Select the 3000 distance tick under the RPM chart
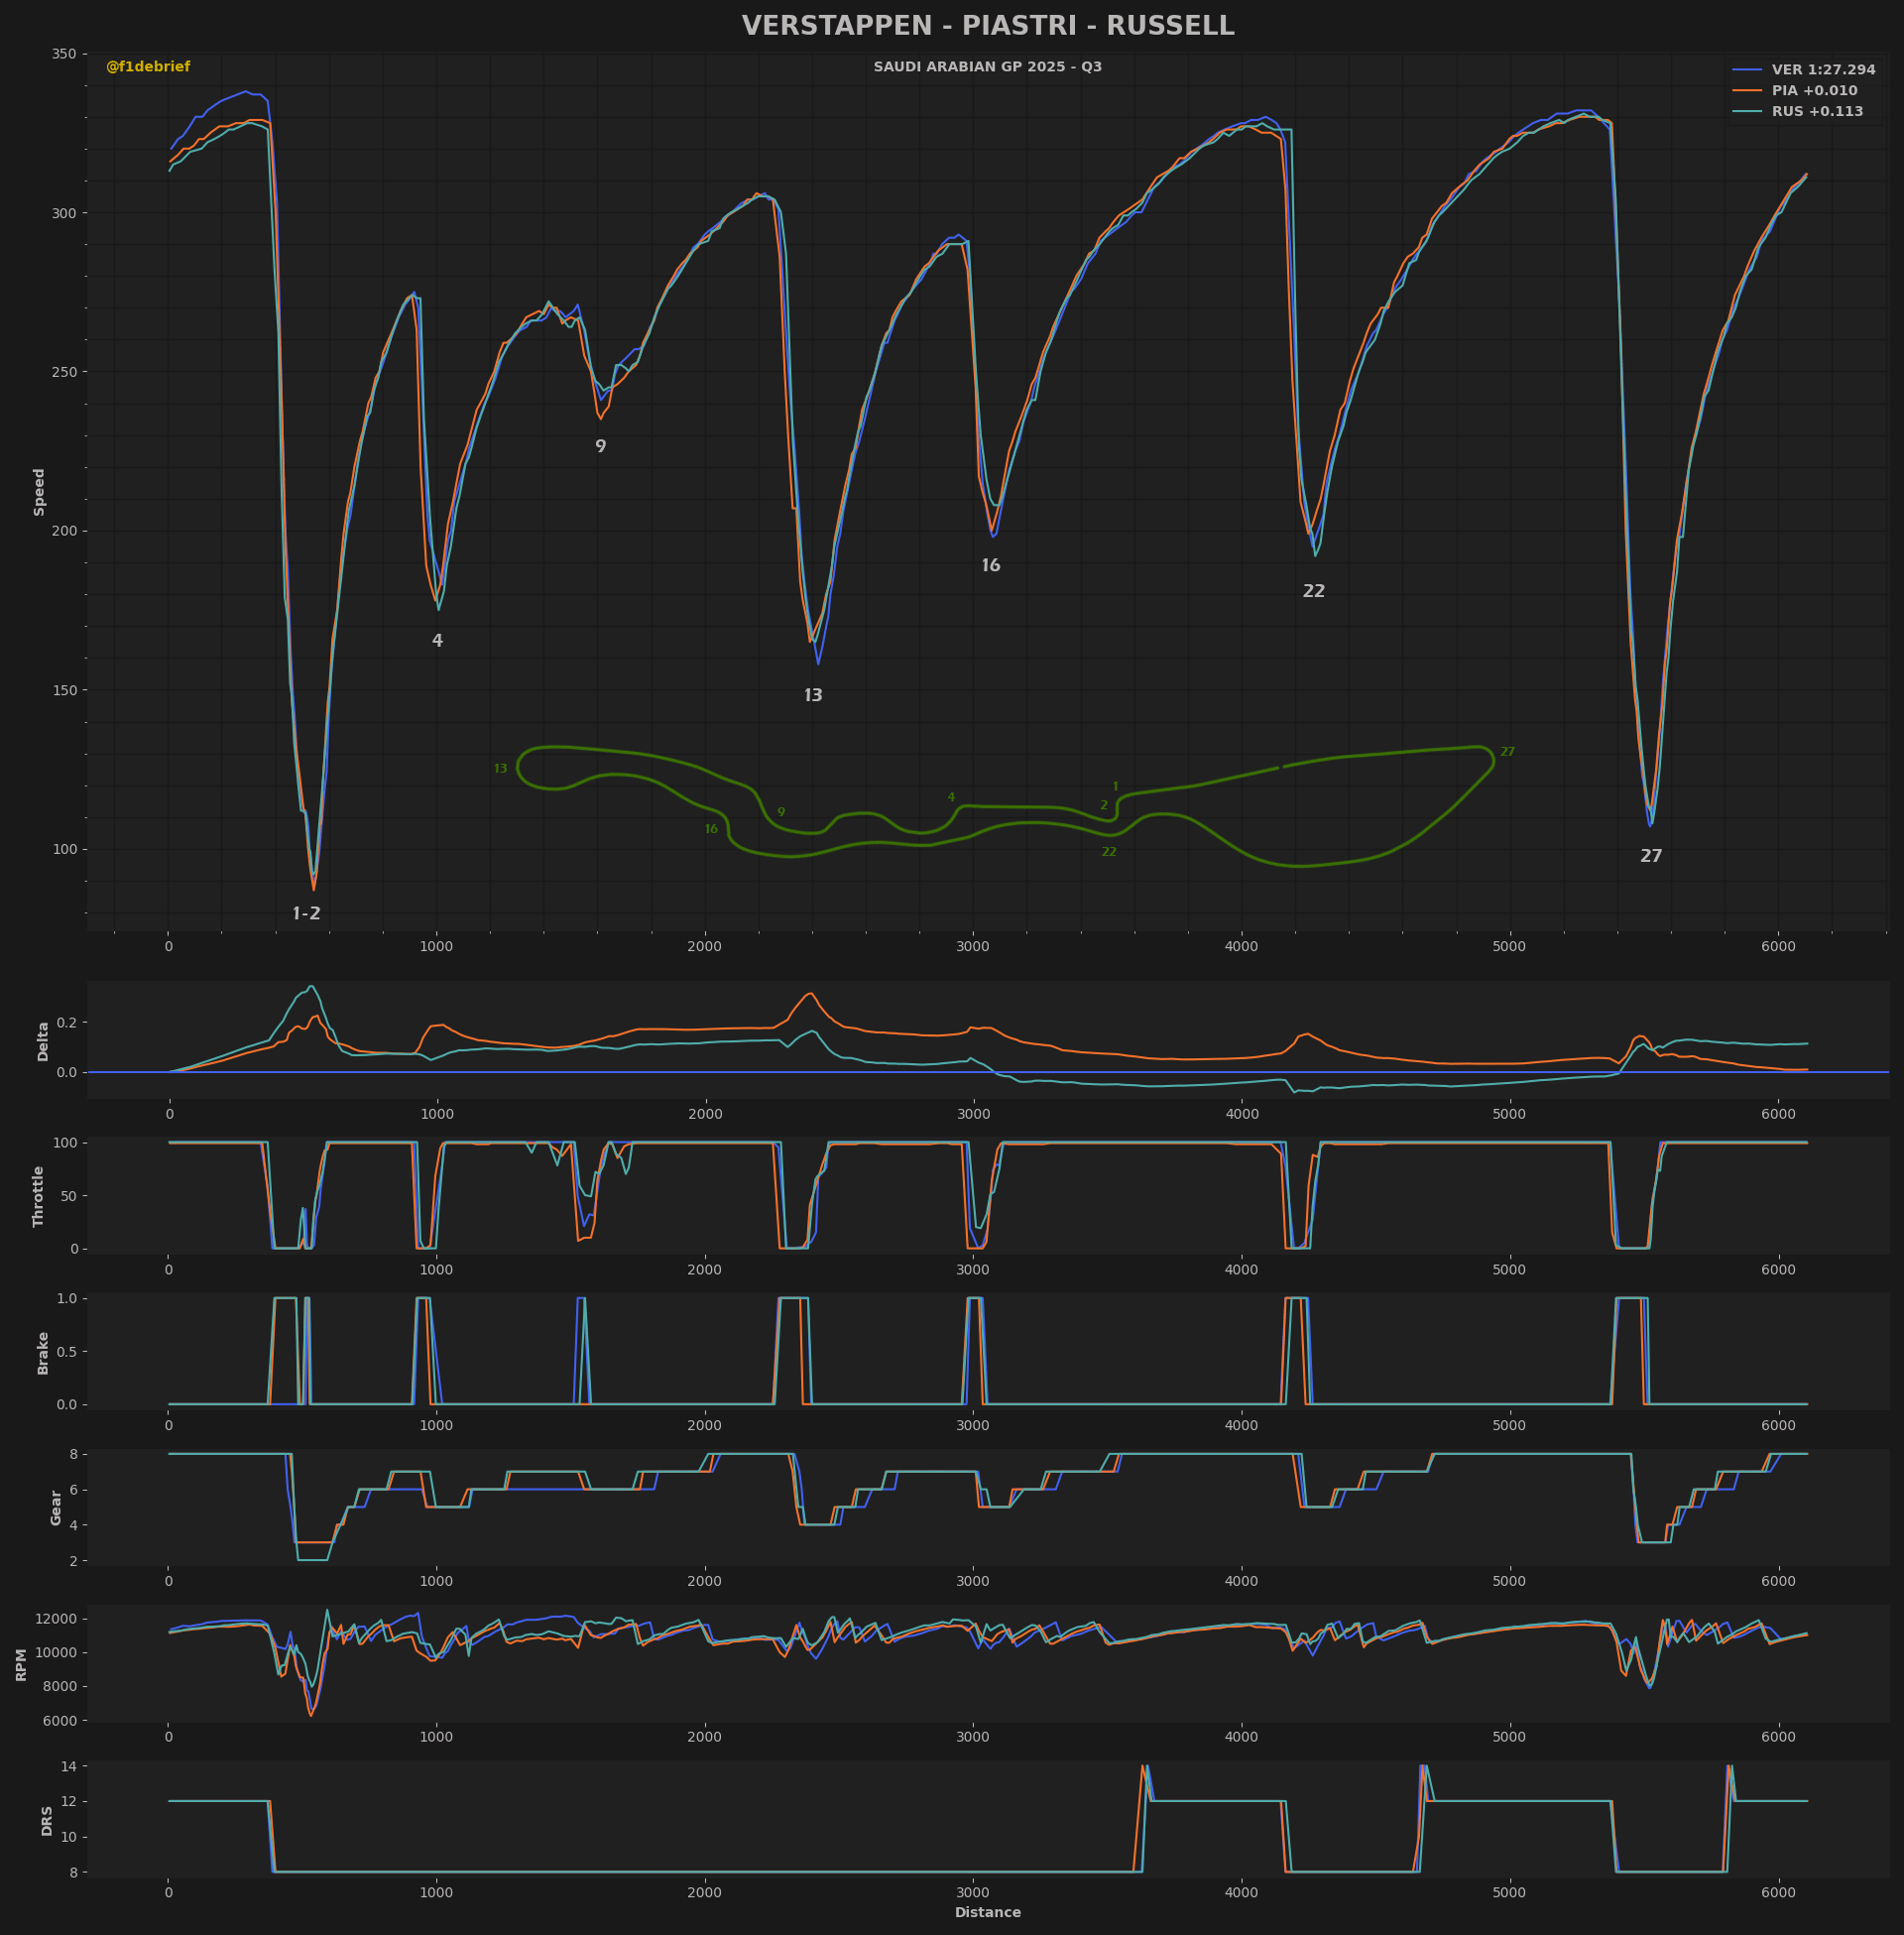The width and height of the screenshot is (1904, 1935). click(x=973, y=1737)
